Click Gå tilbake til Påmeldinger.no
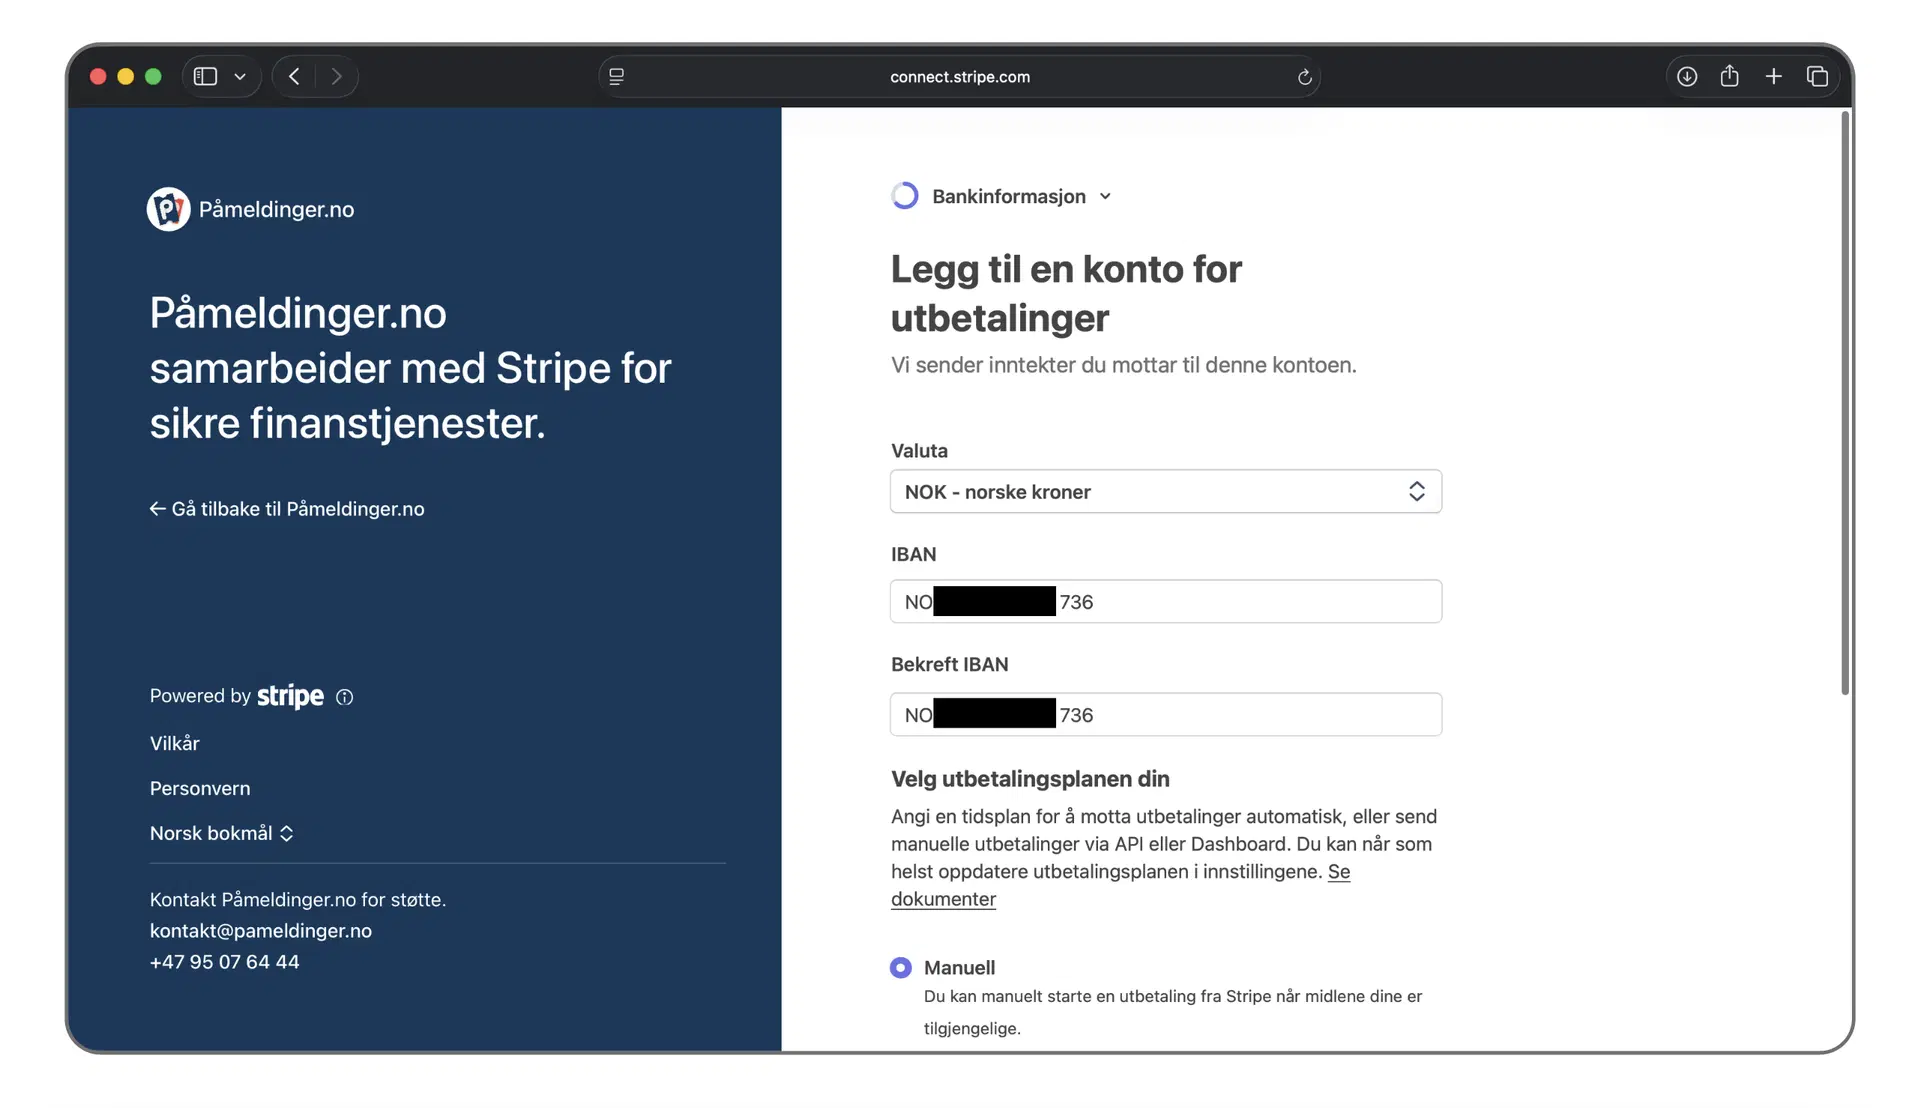The height and width of the screenshot is (1108, 1920). click(287, 509)
